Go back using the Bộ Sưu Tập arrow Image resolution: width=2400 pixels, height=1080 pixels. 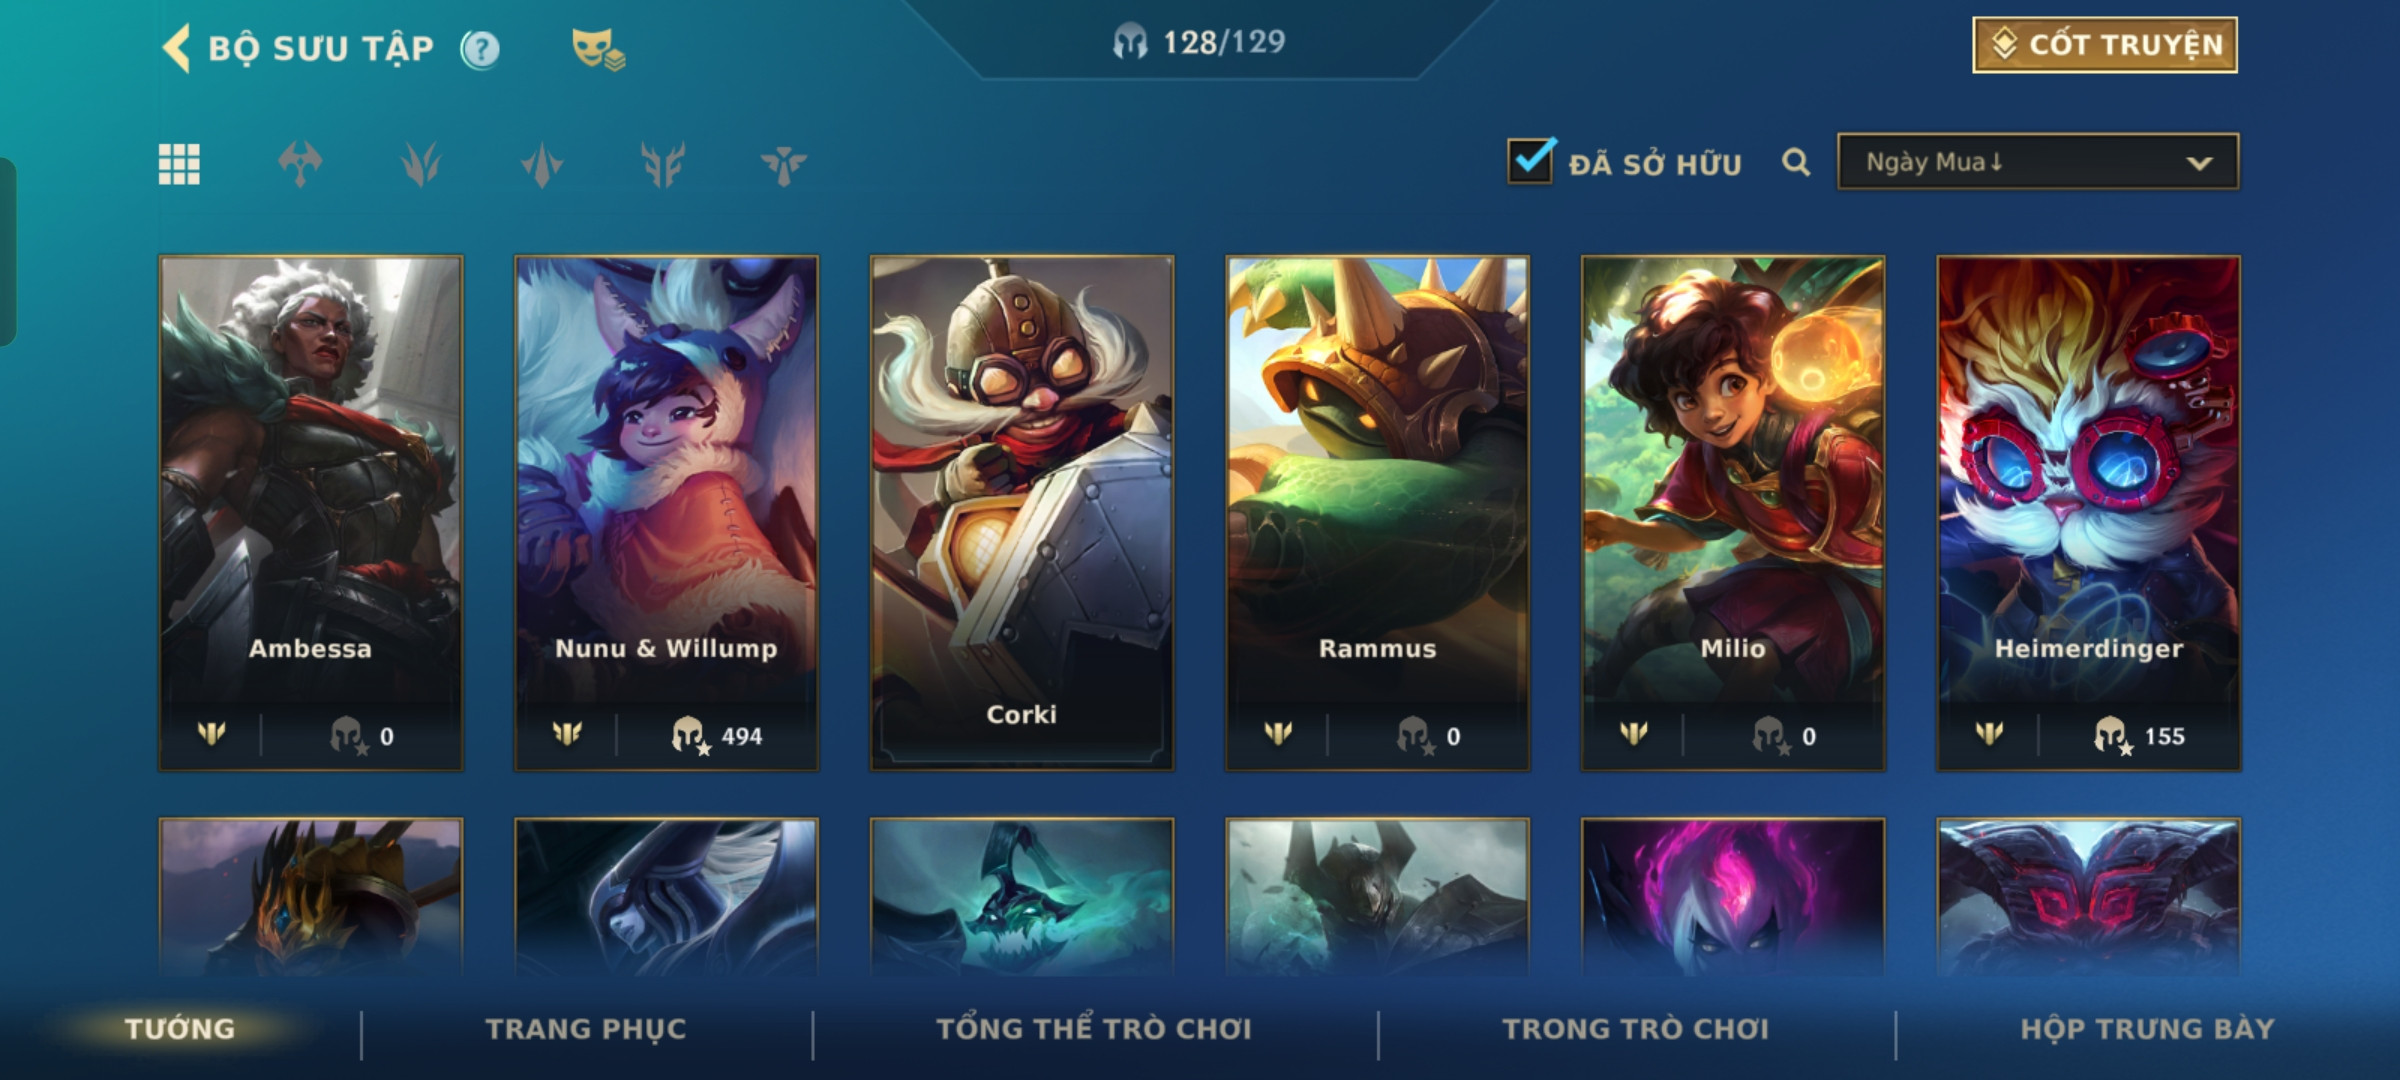tap(177, 48)
